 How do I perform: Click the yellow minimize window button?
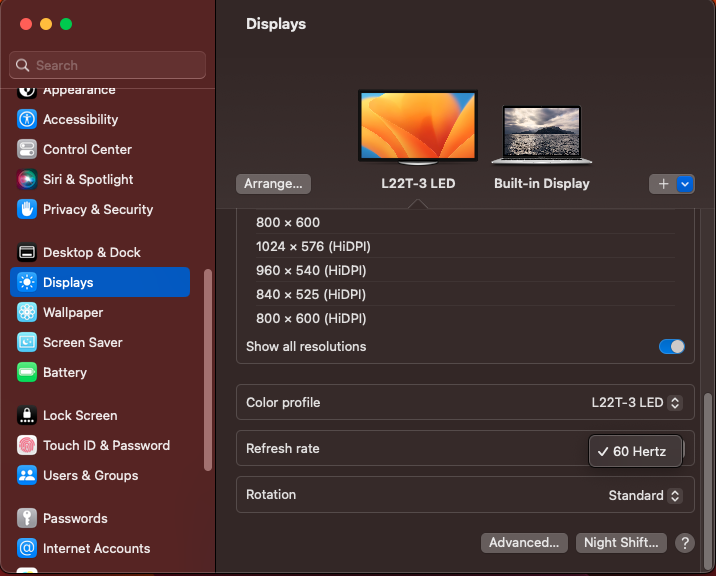click(46, 24)
